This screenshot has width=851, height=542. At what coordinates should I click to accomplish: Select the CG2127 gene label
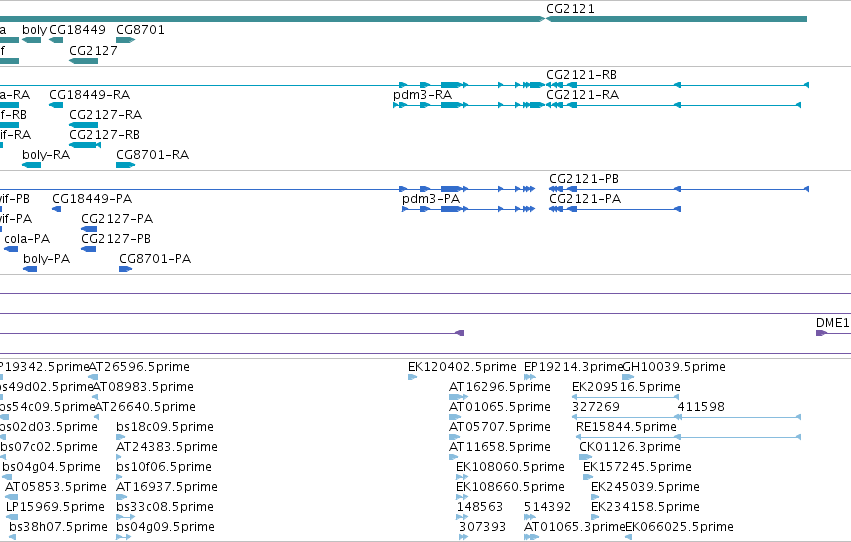93,50
